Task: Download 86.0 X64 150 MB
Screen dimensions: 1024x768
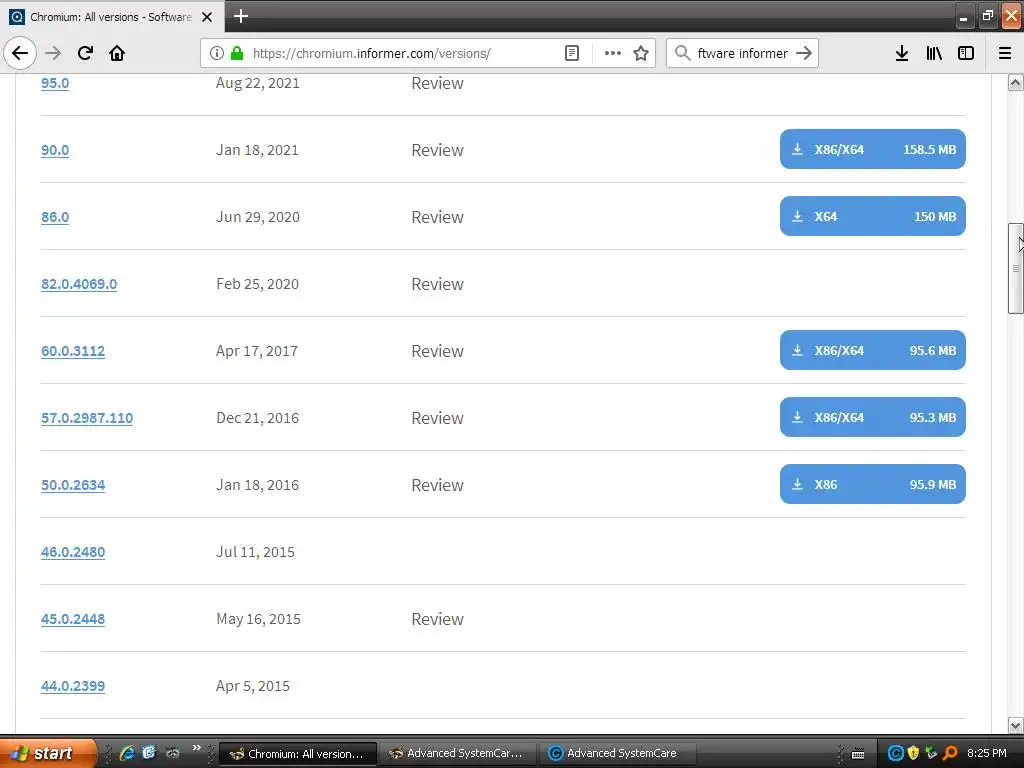Action: pos(872,216)
